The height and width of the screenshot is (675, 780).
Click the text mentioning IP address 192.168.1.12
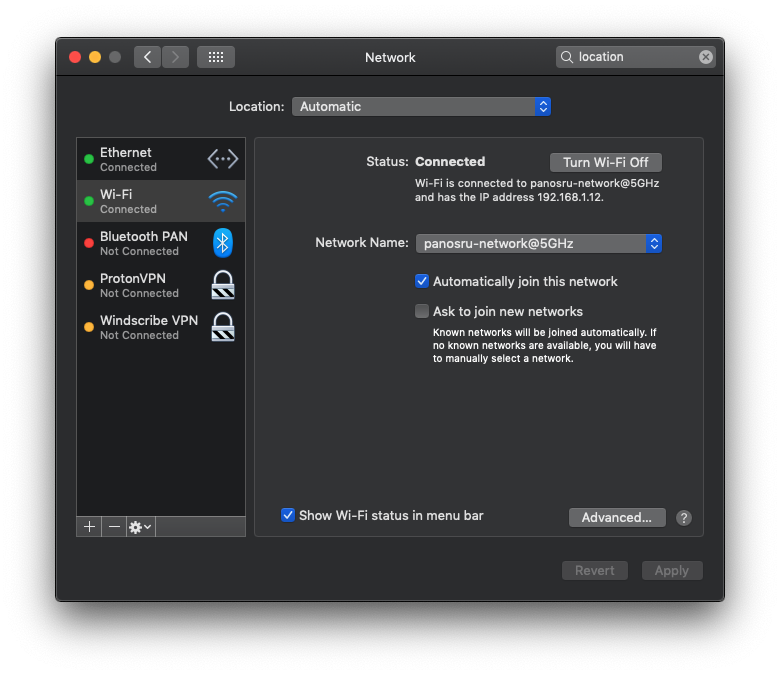click(x=537, y=190)
